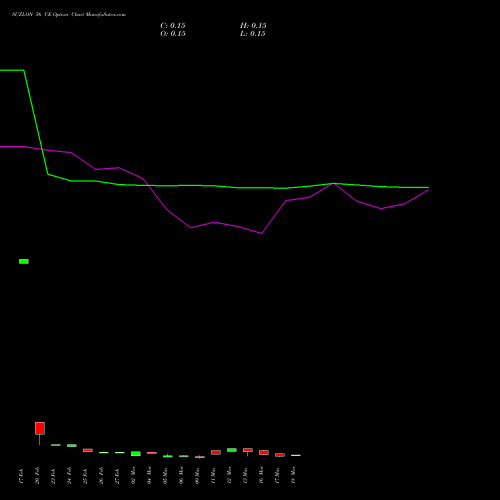Click the 05 Mar date label

(166, 476)
